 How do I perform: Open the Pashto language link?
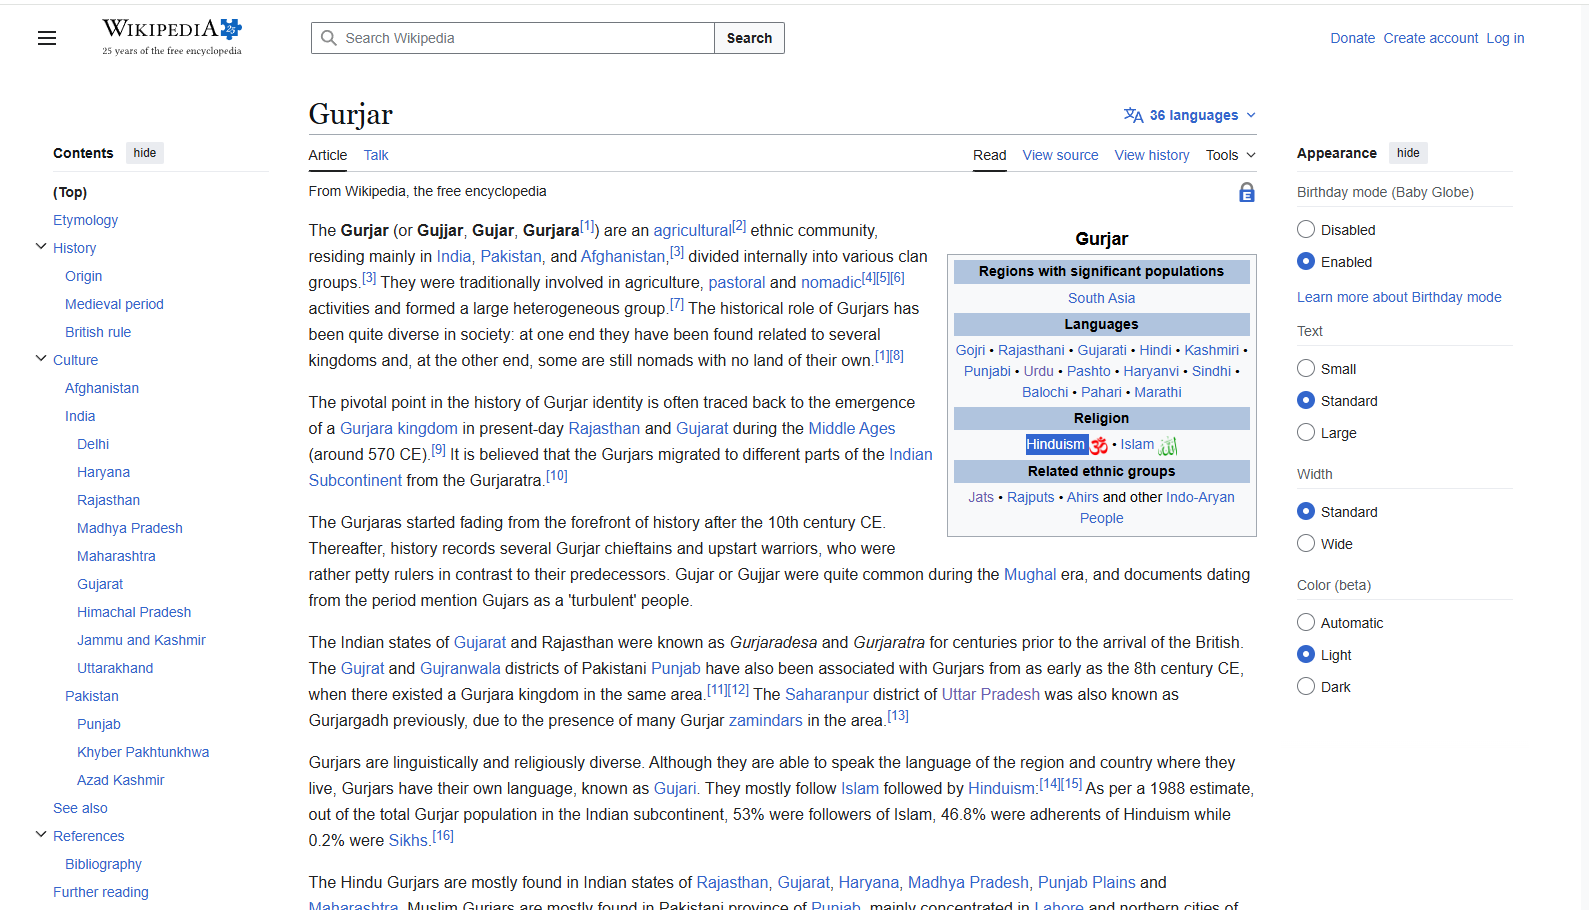click(1088, 371)
